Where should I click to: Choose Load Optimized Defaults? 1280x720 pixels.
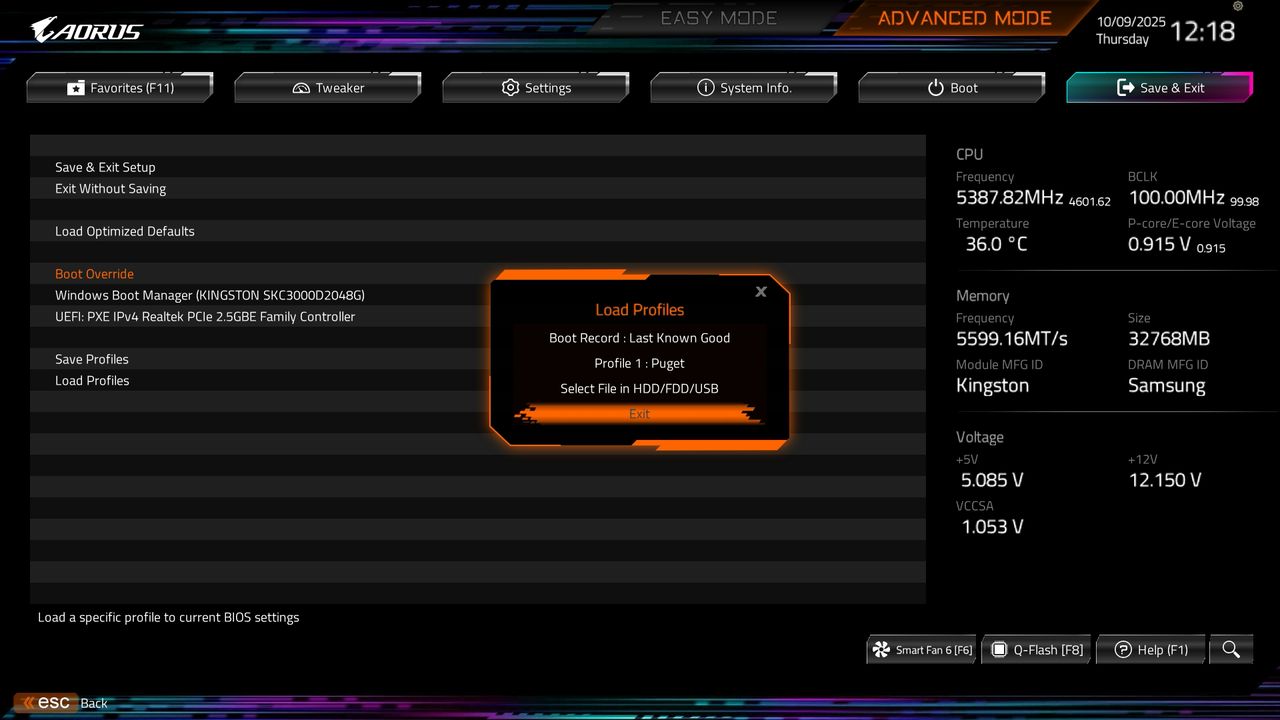coord(125,231)
